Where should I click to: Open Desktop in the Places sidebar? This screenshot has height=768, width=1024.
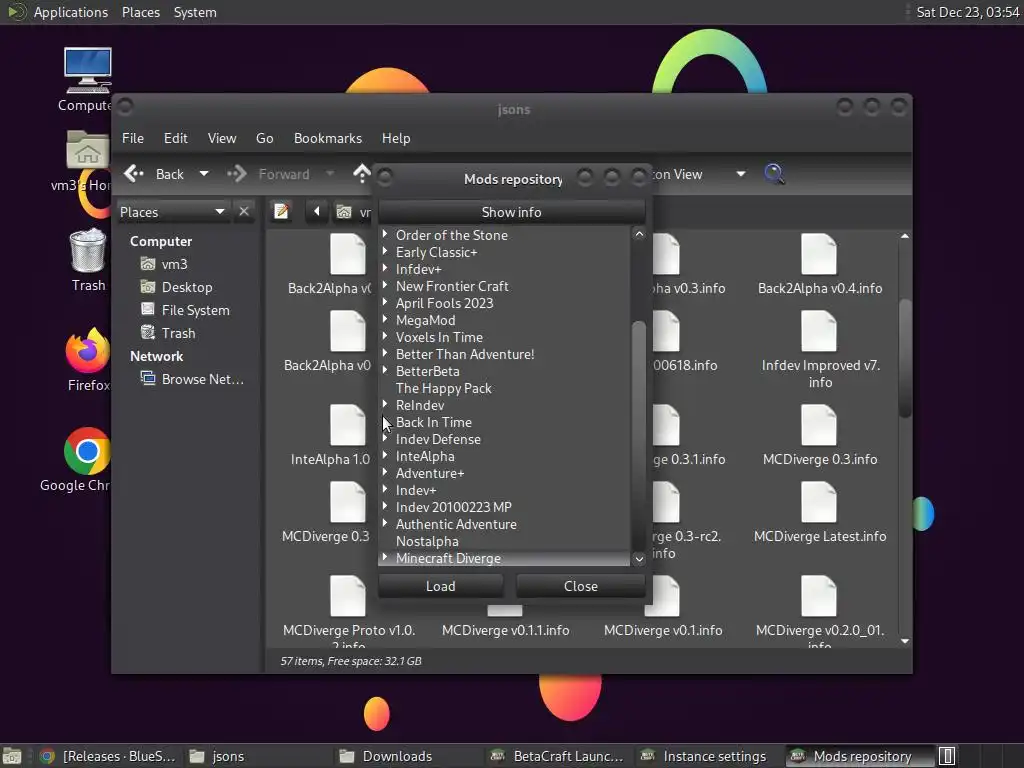click(187, 287)
